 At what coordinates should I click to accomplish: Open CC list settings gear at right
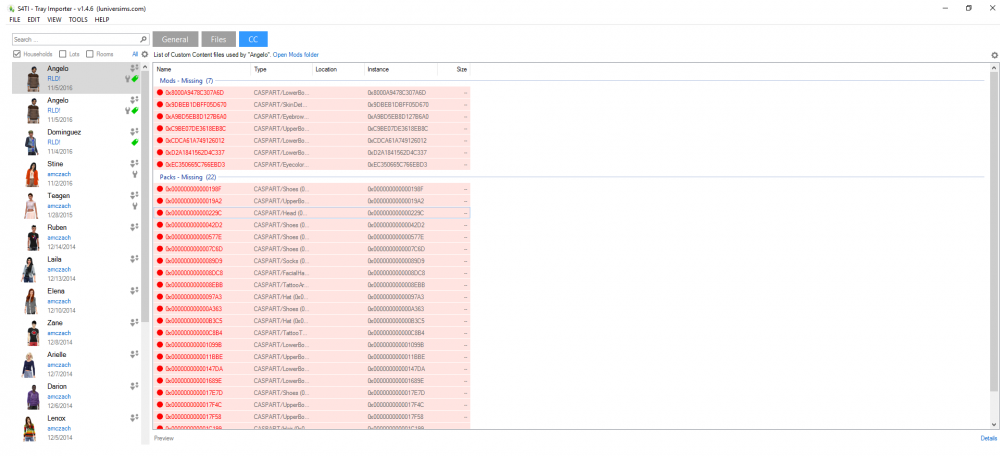point(994,55)
